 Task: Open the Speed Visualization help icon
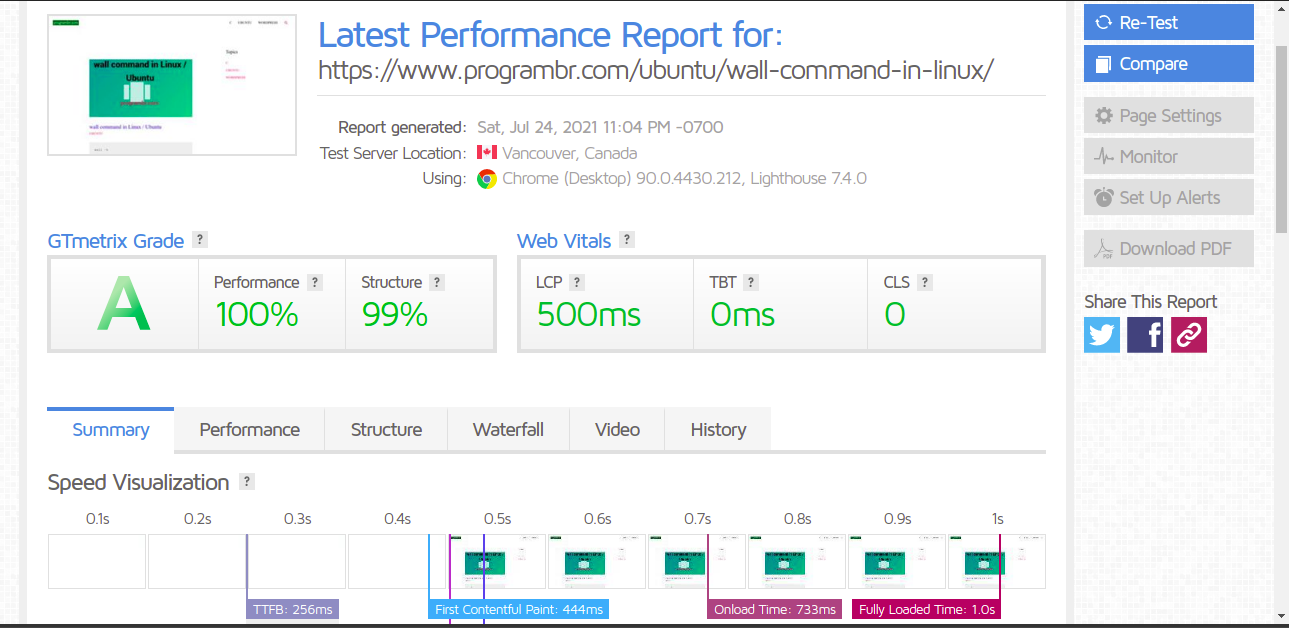(x=246, y=481)
